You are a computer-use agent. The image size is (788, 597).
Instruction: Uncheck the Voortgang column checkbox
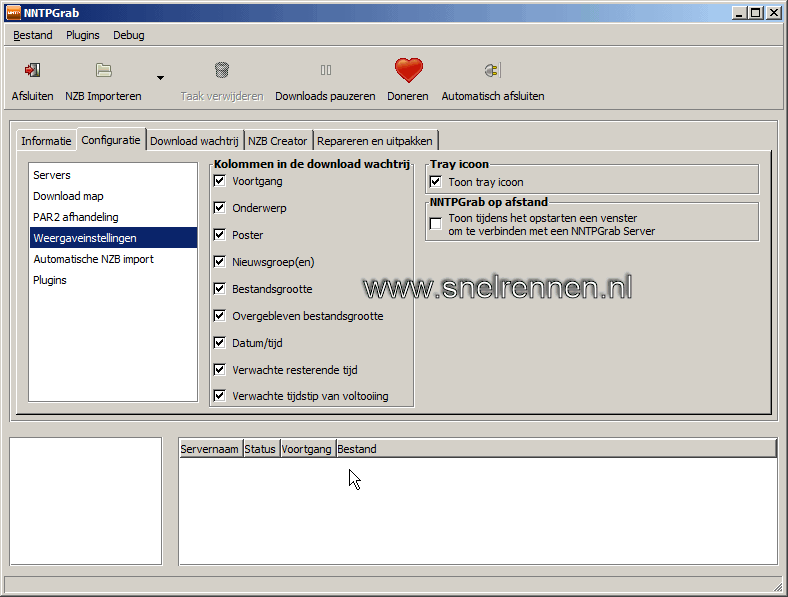tap(220, 180)
